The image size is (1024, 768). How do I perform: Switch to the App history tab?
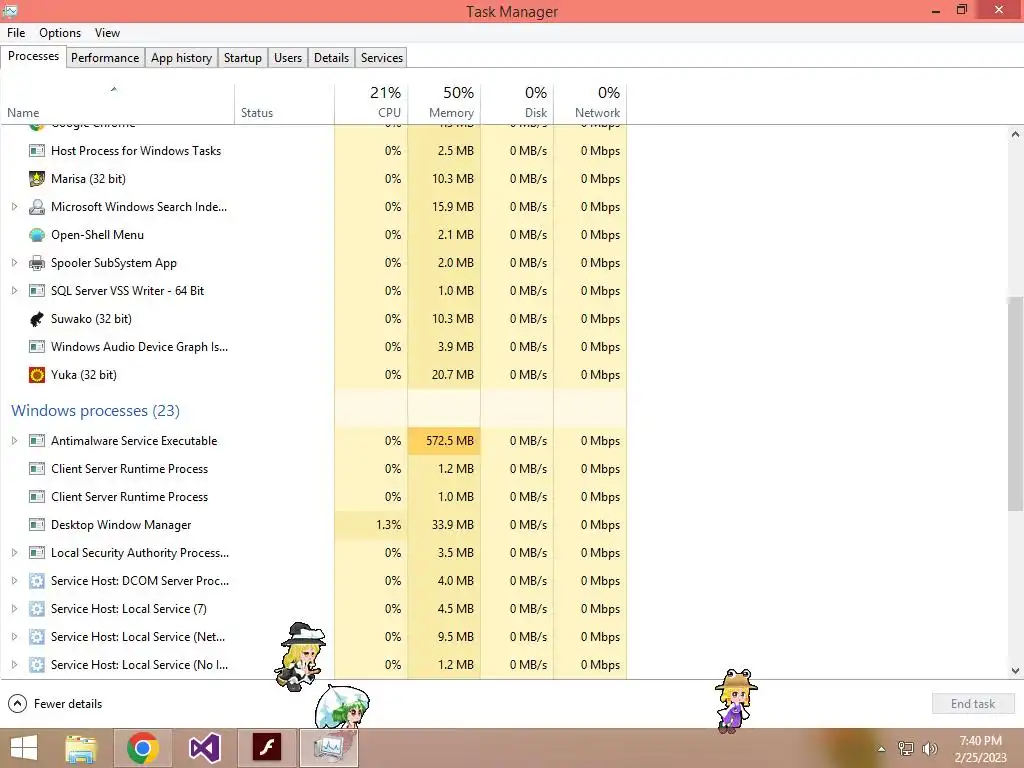[x=182, y=57]
